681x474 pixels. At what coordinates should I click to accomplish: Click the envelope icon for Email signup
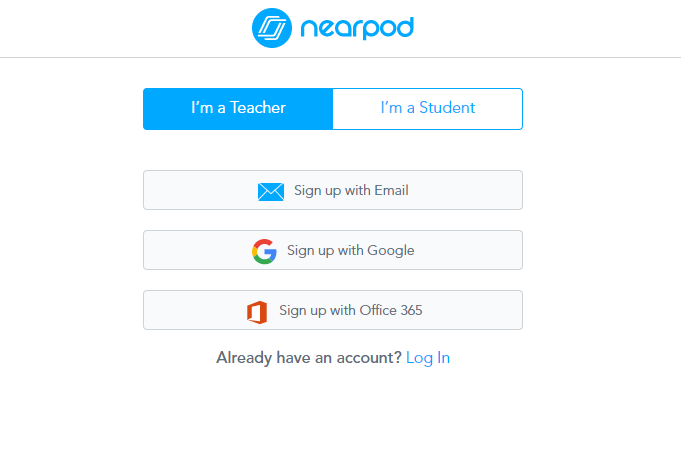tap(270, 191)
